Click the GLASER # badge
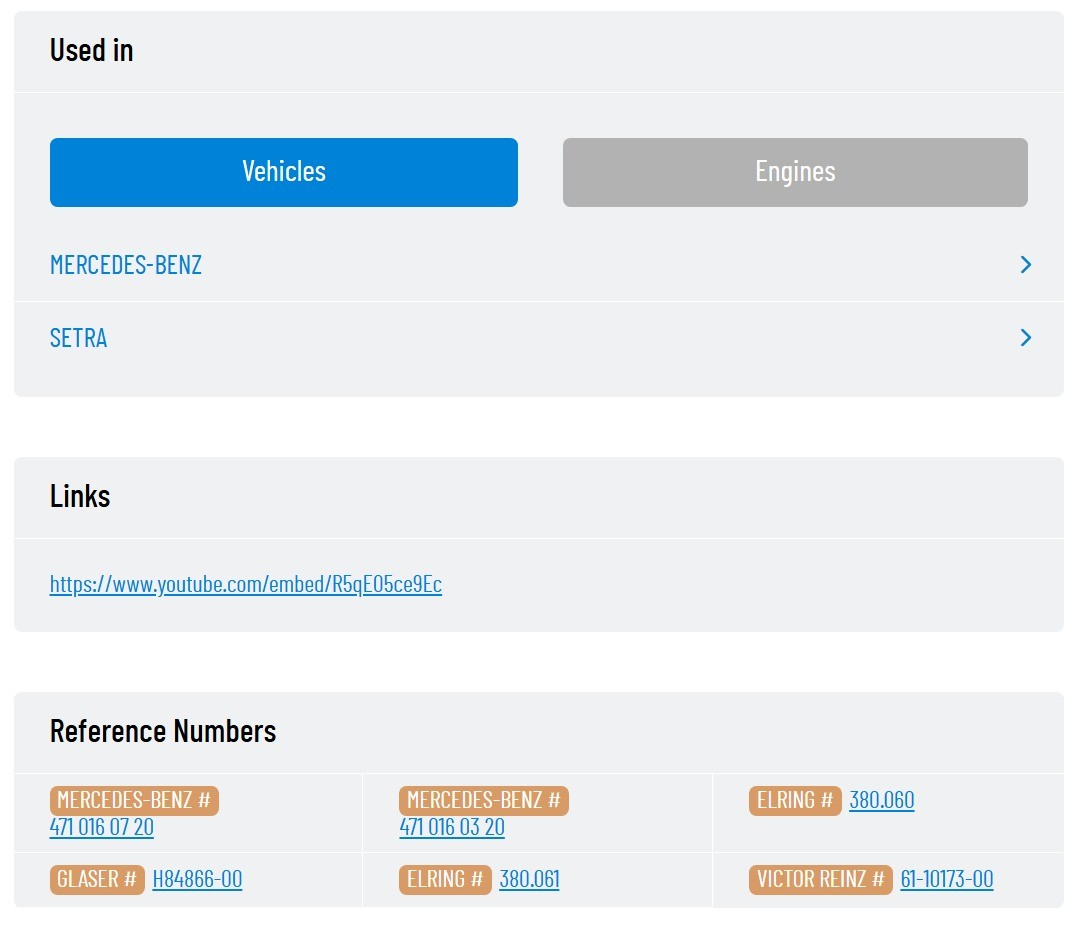Screen dimensions: 1075x925 tap(97, 879)
